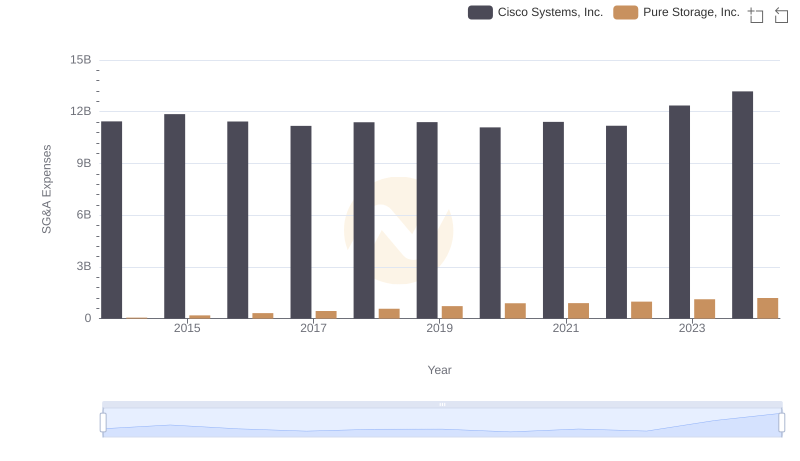Click the zoom area select icon

pyautogui.click(x=756, y=15)
